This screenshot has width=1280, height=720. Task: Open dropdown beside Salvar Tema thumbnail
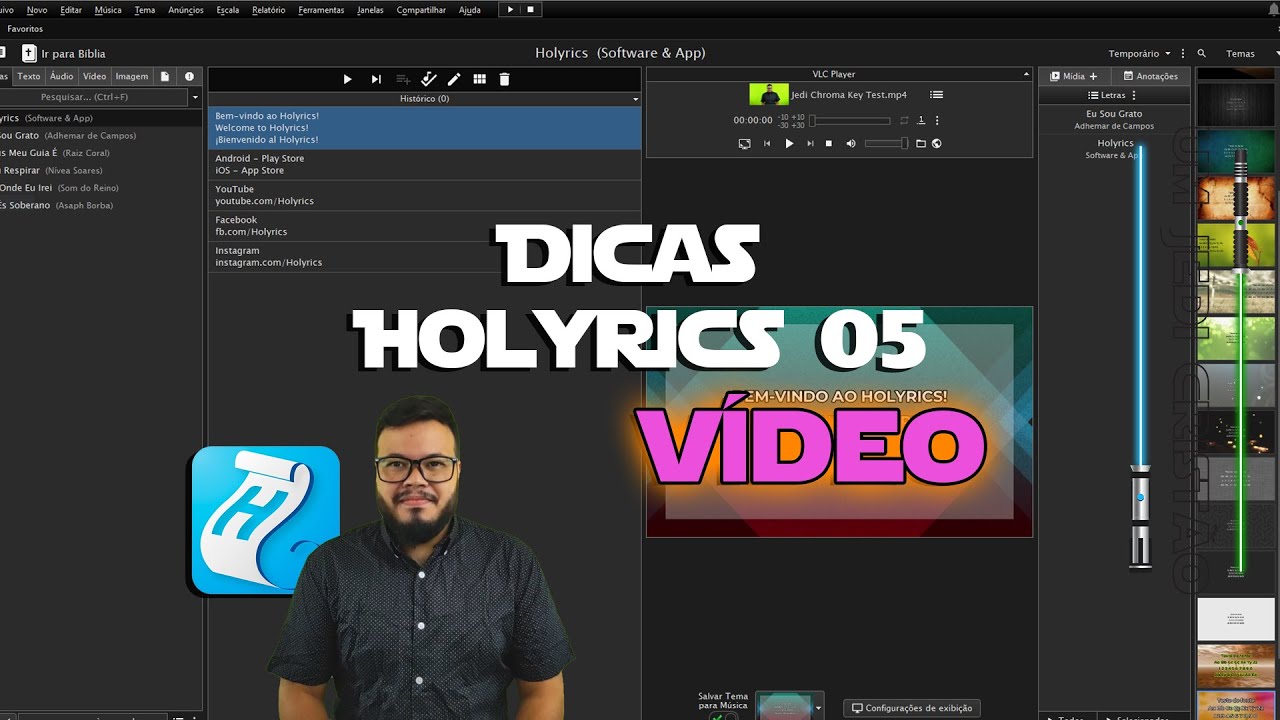pyautogui.click(x=819, y=708)
